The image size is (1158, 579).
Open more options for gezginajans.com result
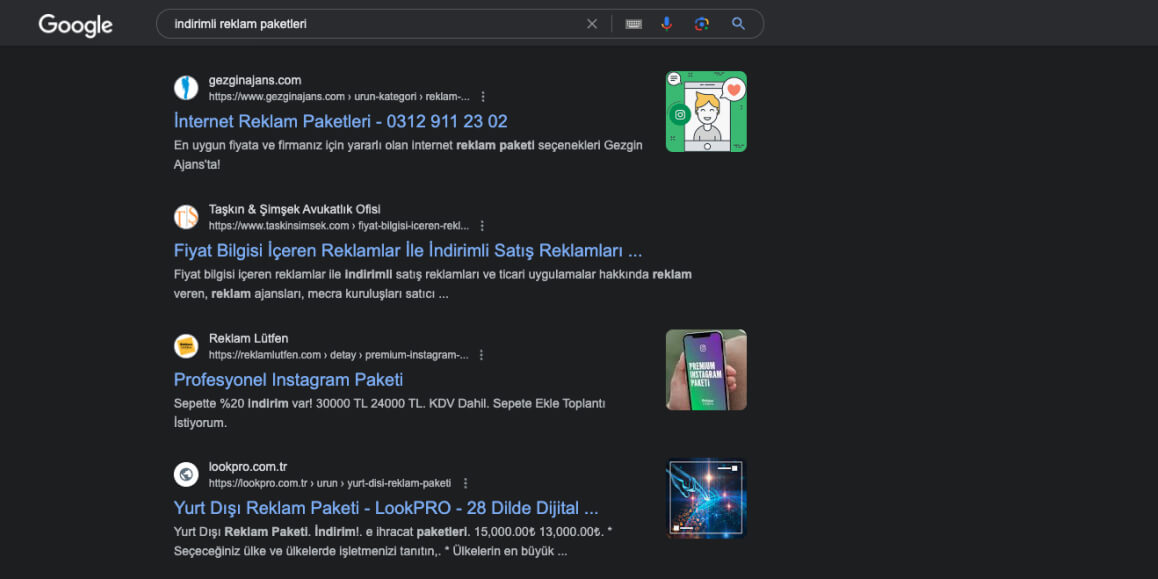tap(483, 97)
